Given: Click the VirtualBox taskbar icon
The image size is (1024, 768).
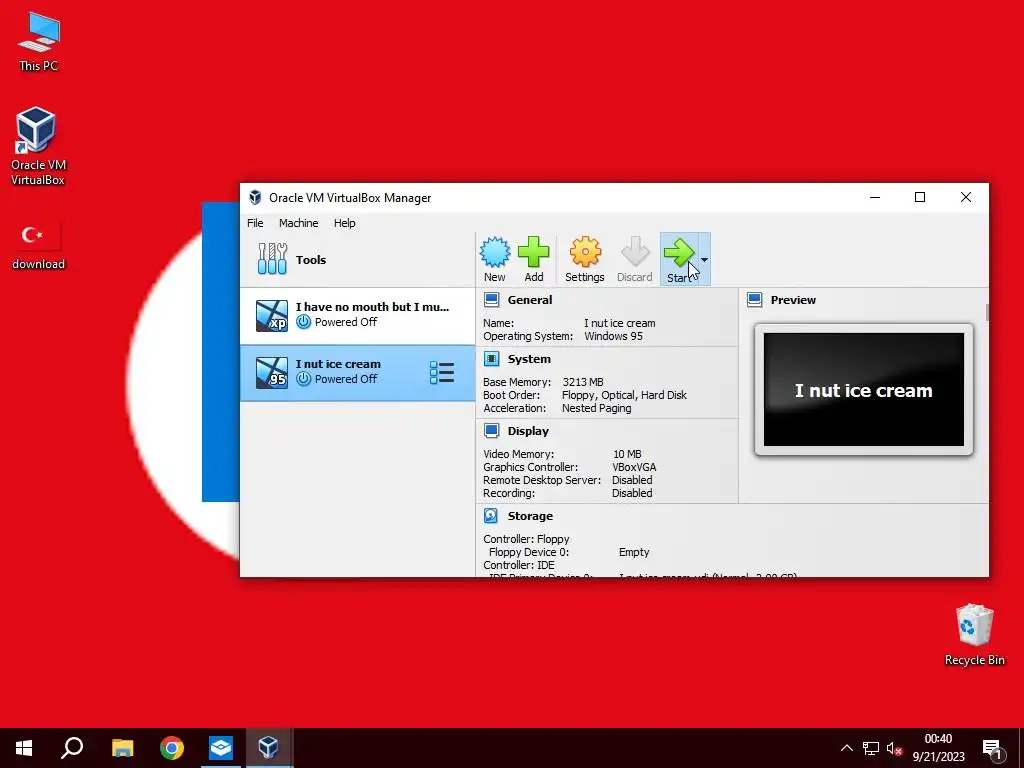Looking at the screenshot, I should click(268, 748).
